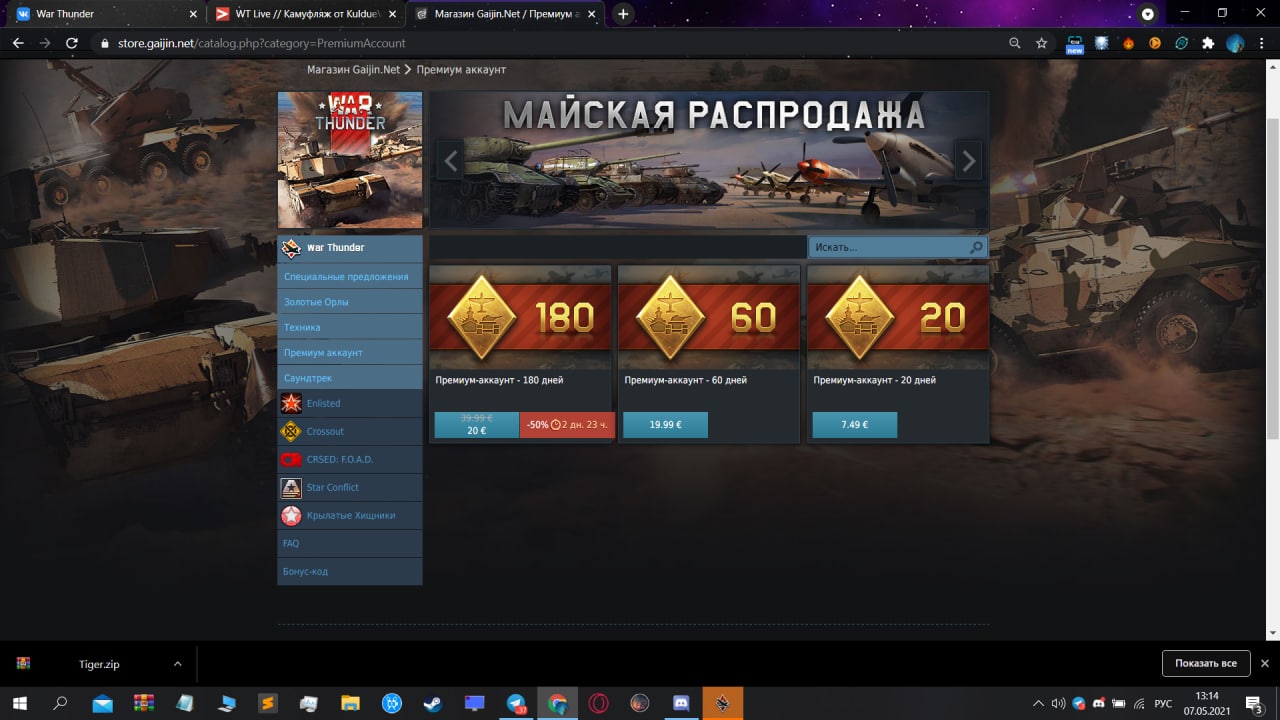1280x720 pixels.
Task: Open the Crossout game section
Action: pos(350,432)
